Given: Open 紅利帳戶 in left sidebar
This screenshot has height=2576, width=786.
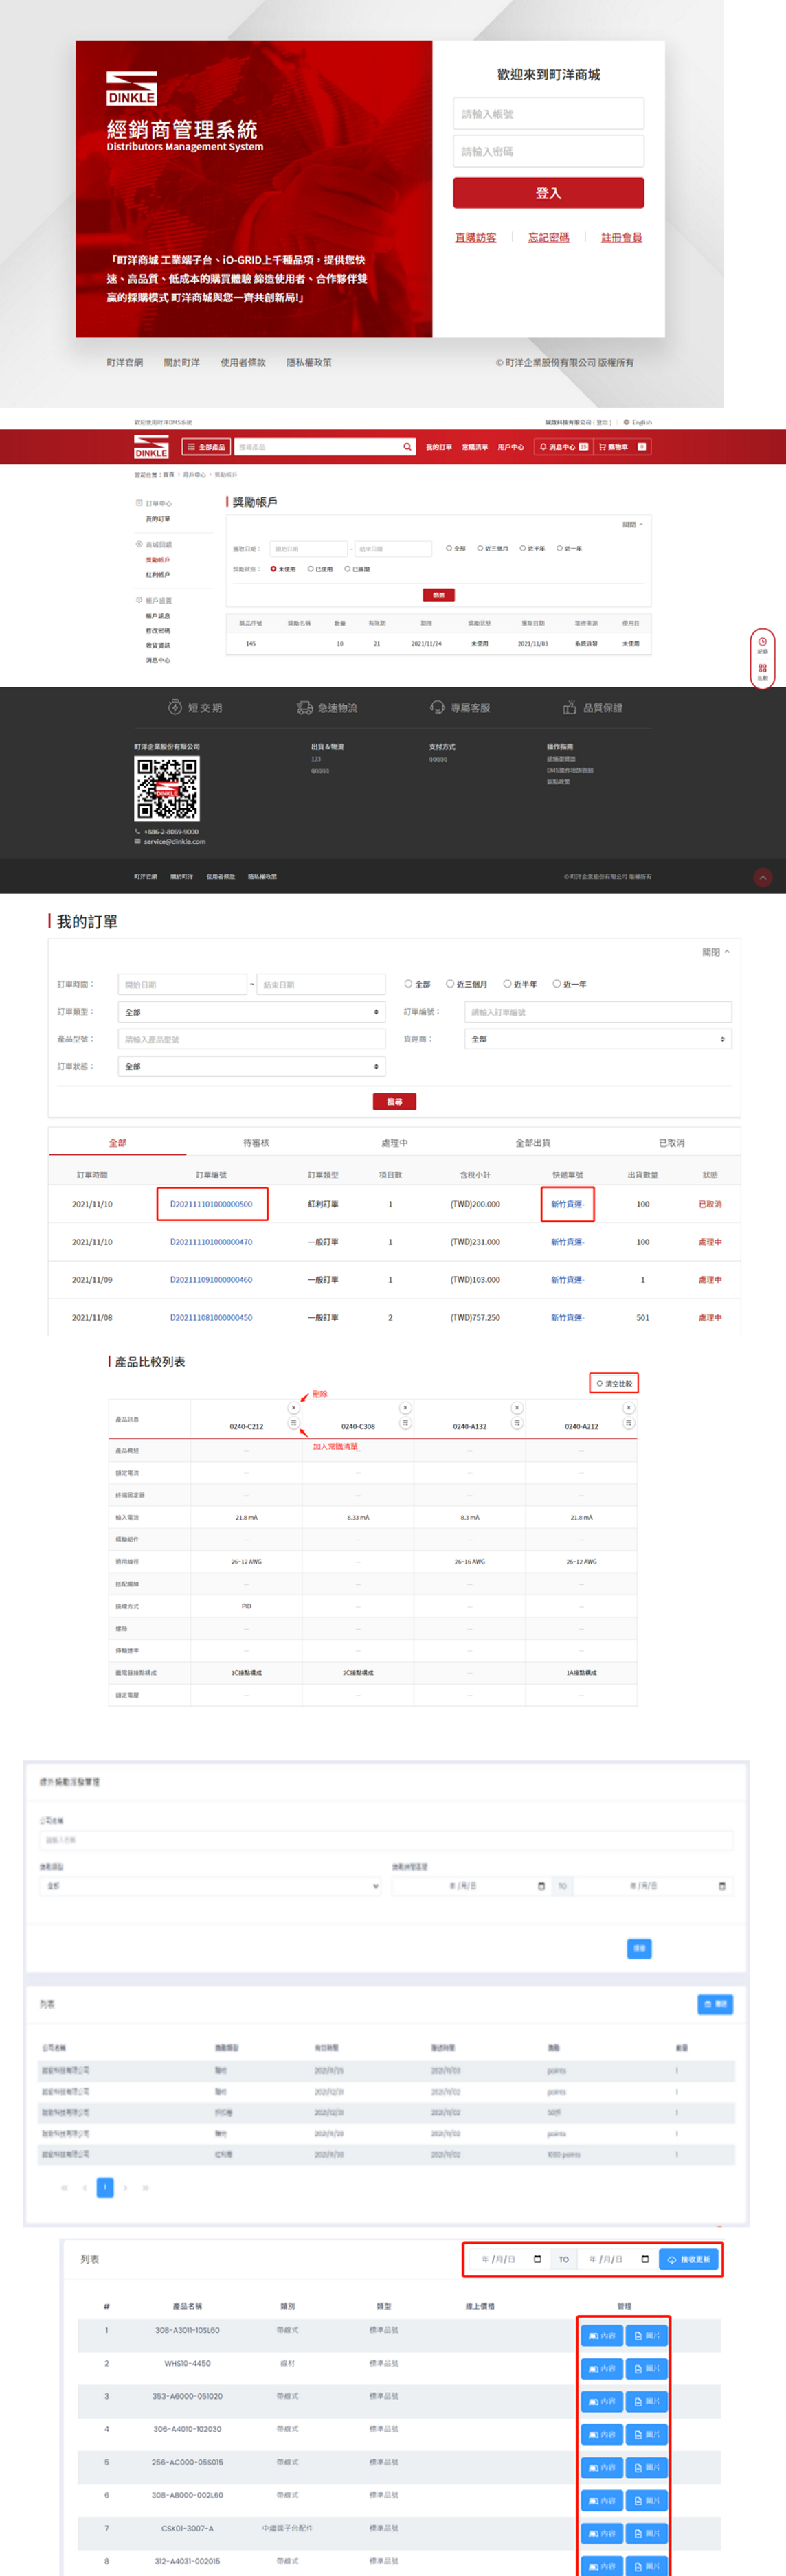Looking at the screenshot, I should (x=158, y=575).
